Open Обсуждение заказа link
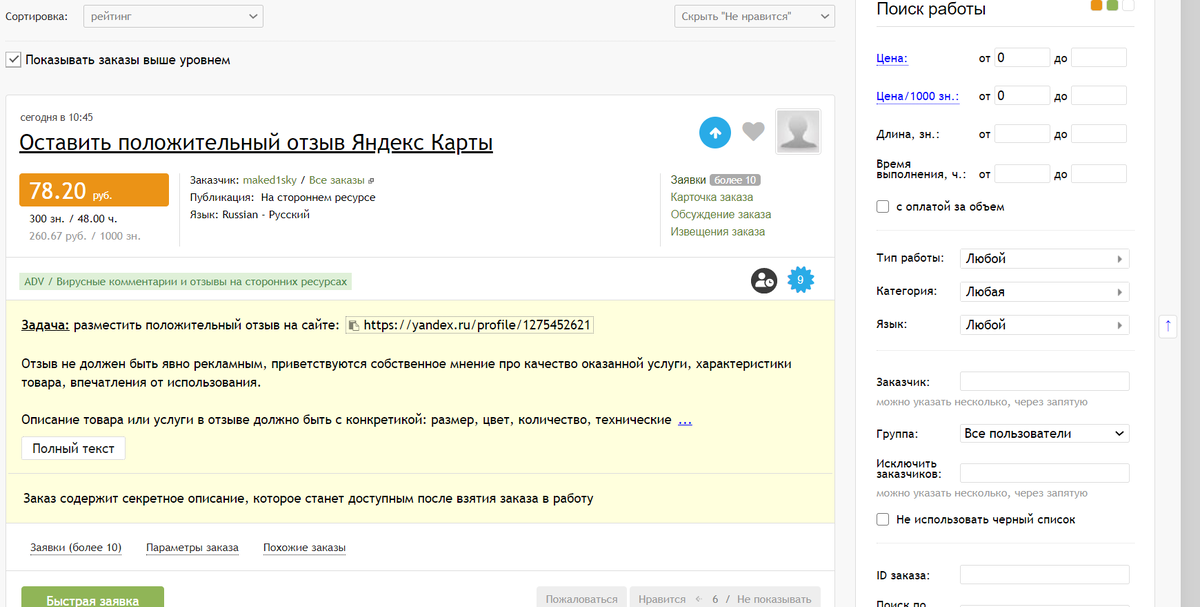 721,215
